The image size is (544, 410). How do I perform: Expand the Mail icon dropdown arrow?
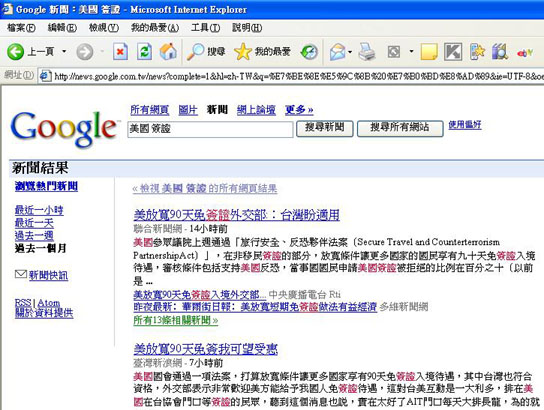[x=350, y=52]
